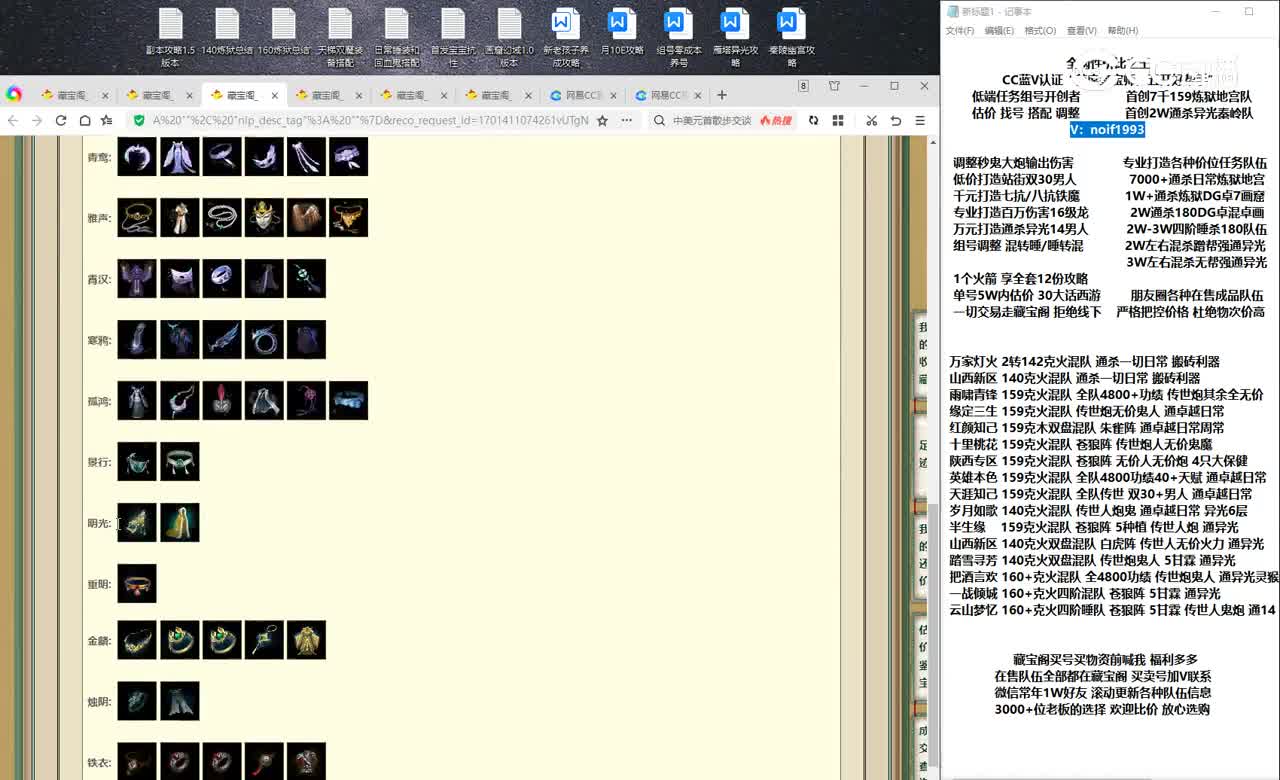Open new browser tab with plus

point(722,95)
